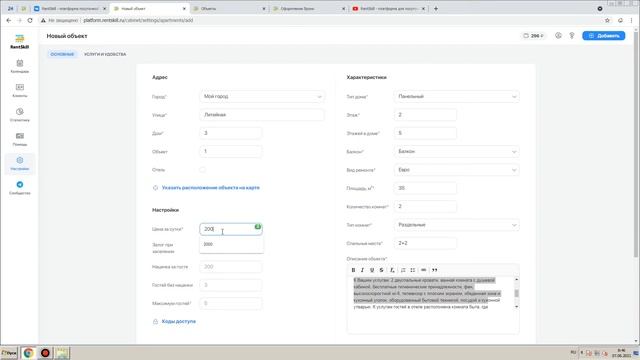640x360 pixels.
Task: Open the Вид ремонта dropdown showing Евро
Action: coord(456,170)
